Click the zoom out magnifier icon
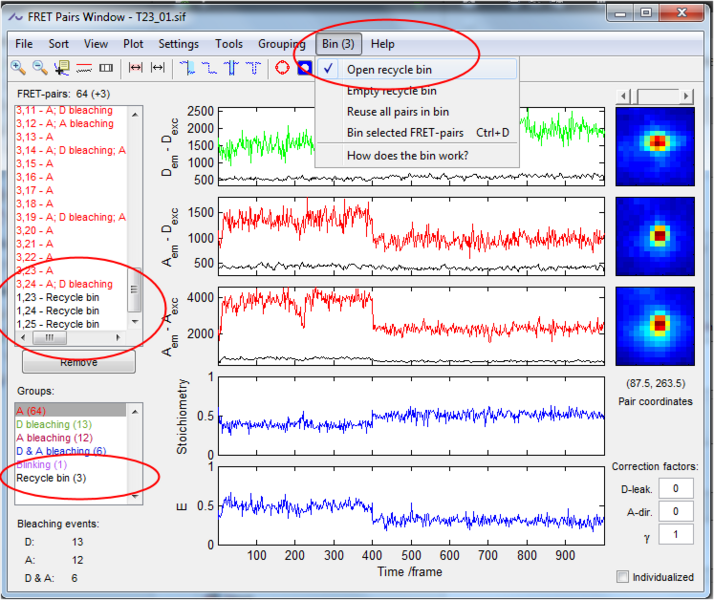714x600 pixels. (40, 68)
